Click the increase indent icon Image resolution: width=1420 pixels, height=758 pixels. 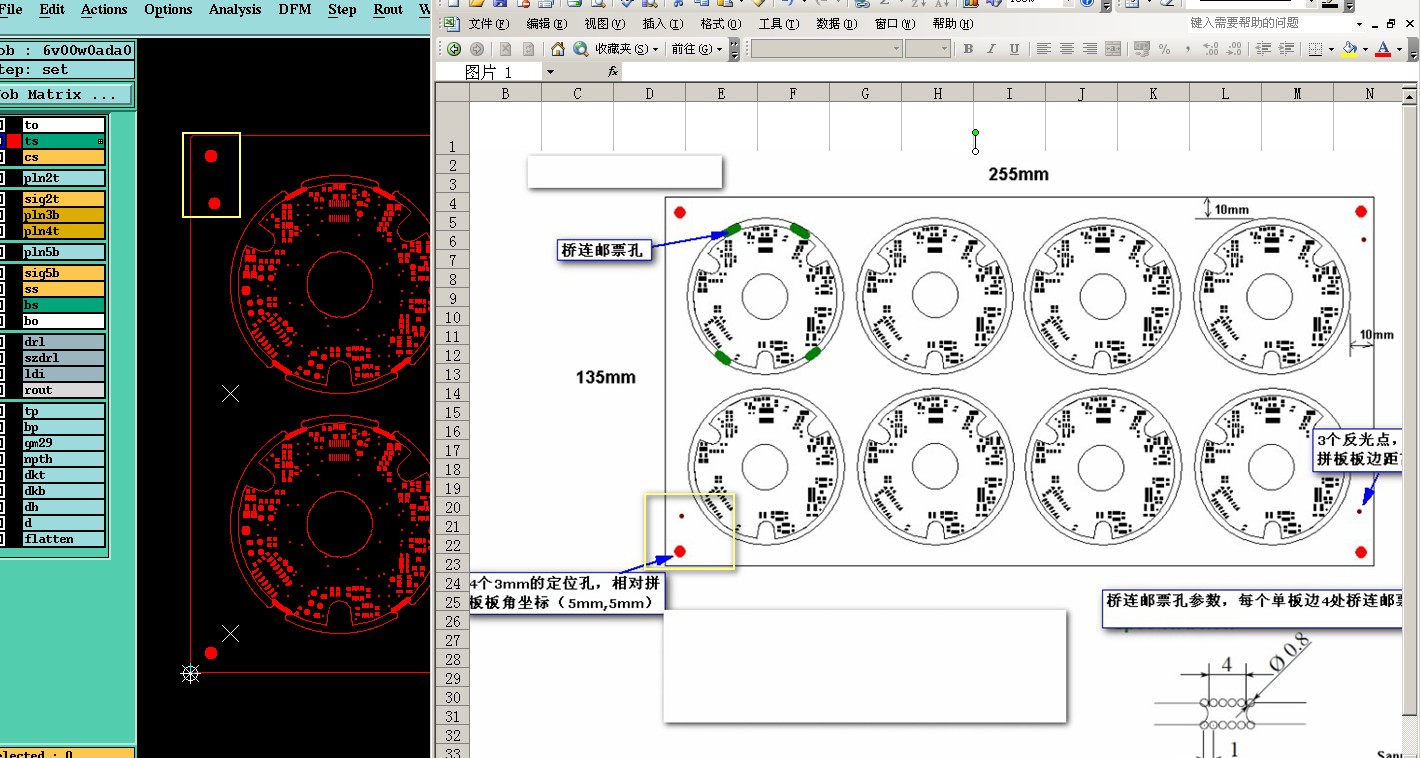point(1287,48)
